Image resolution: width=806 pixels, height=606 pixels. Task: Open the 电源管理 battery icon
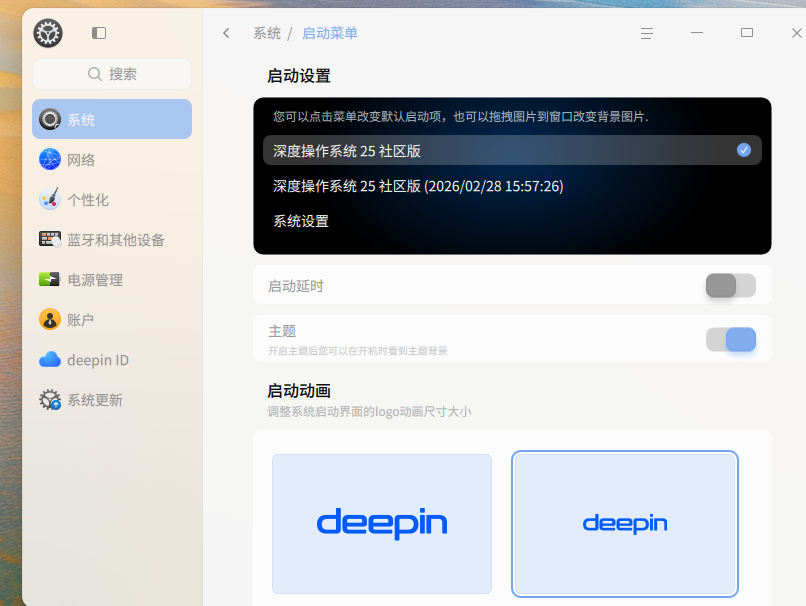click(50, 279)
